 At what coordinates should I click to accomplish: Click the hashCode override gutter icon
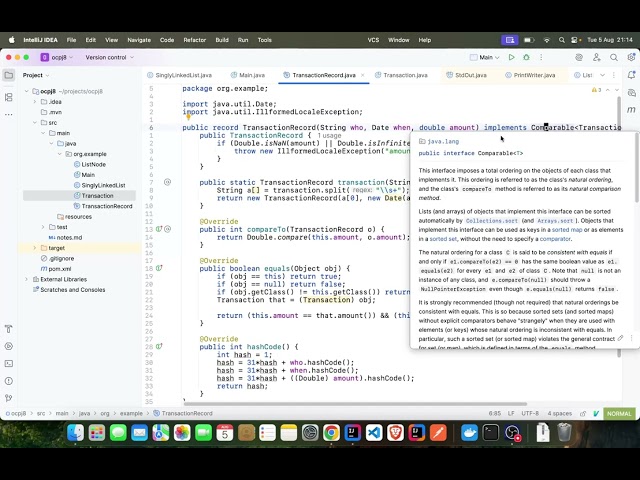point(159,347)
